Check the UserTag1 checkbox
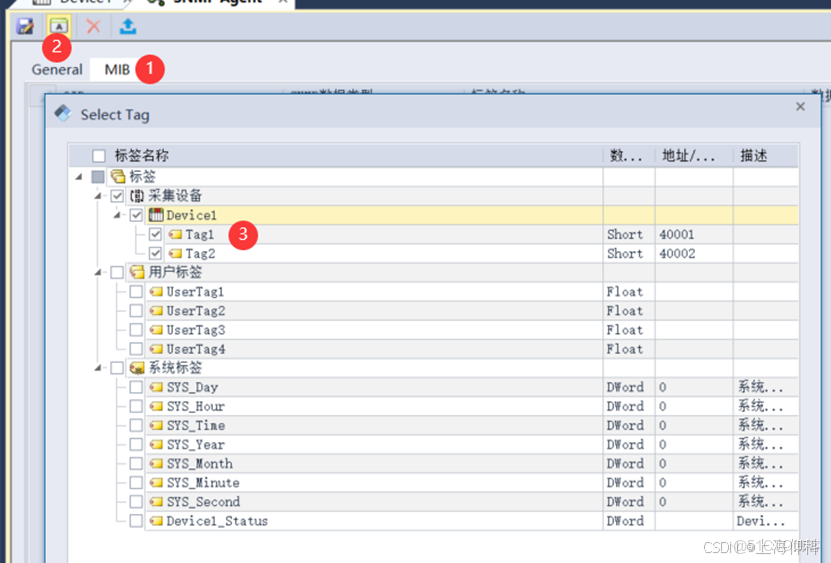831x563 pixels. tap(136, 292)
